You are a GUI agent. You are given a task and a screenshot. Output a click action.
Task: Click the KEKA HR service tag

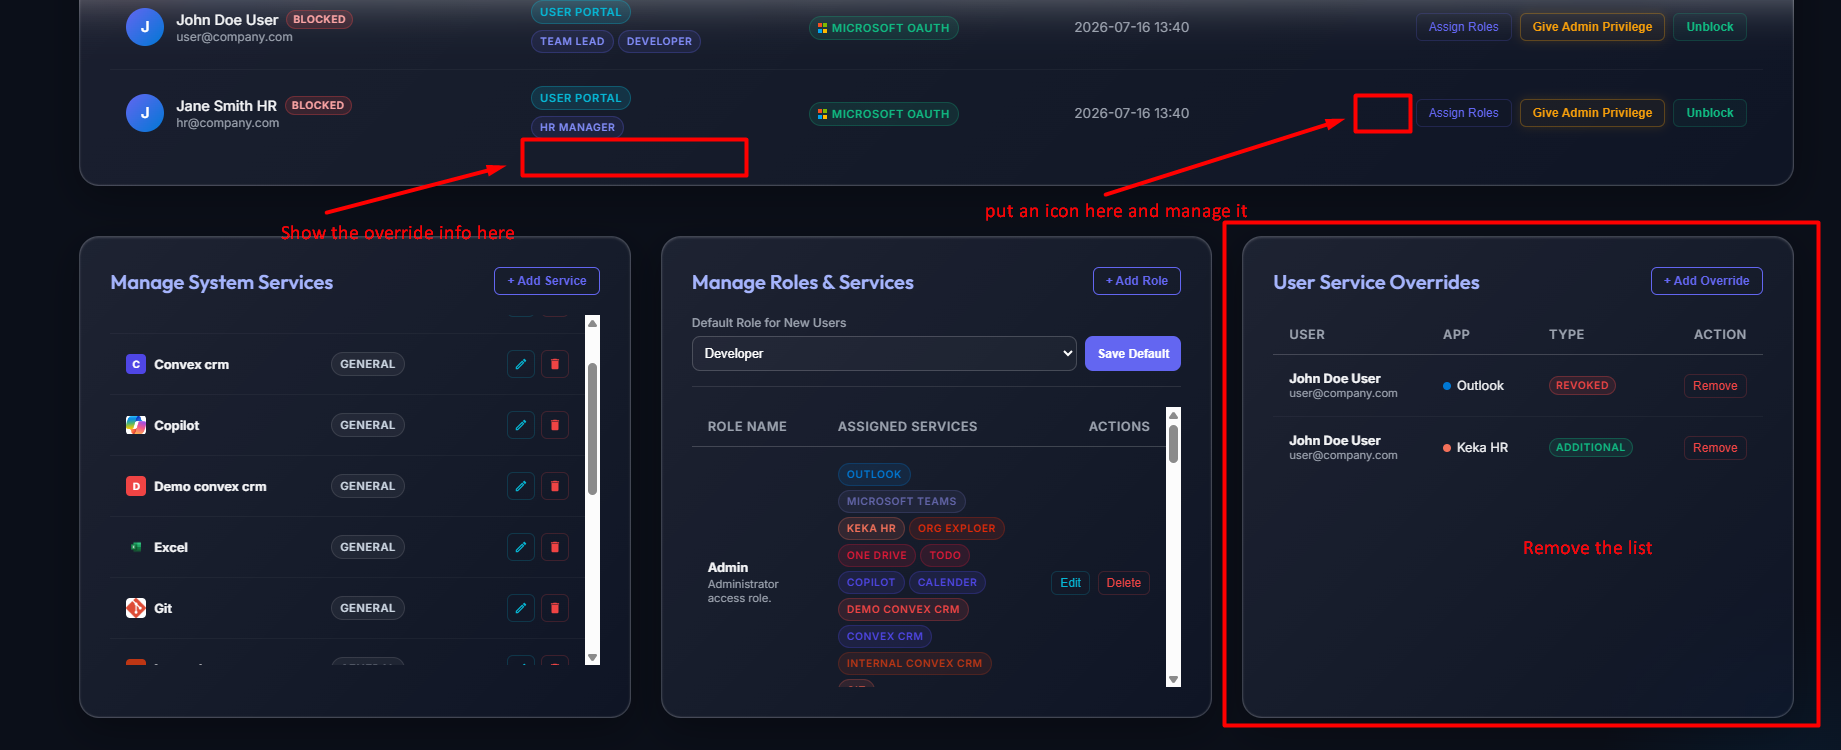coord(871,529)
